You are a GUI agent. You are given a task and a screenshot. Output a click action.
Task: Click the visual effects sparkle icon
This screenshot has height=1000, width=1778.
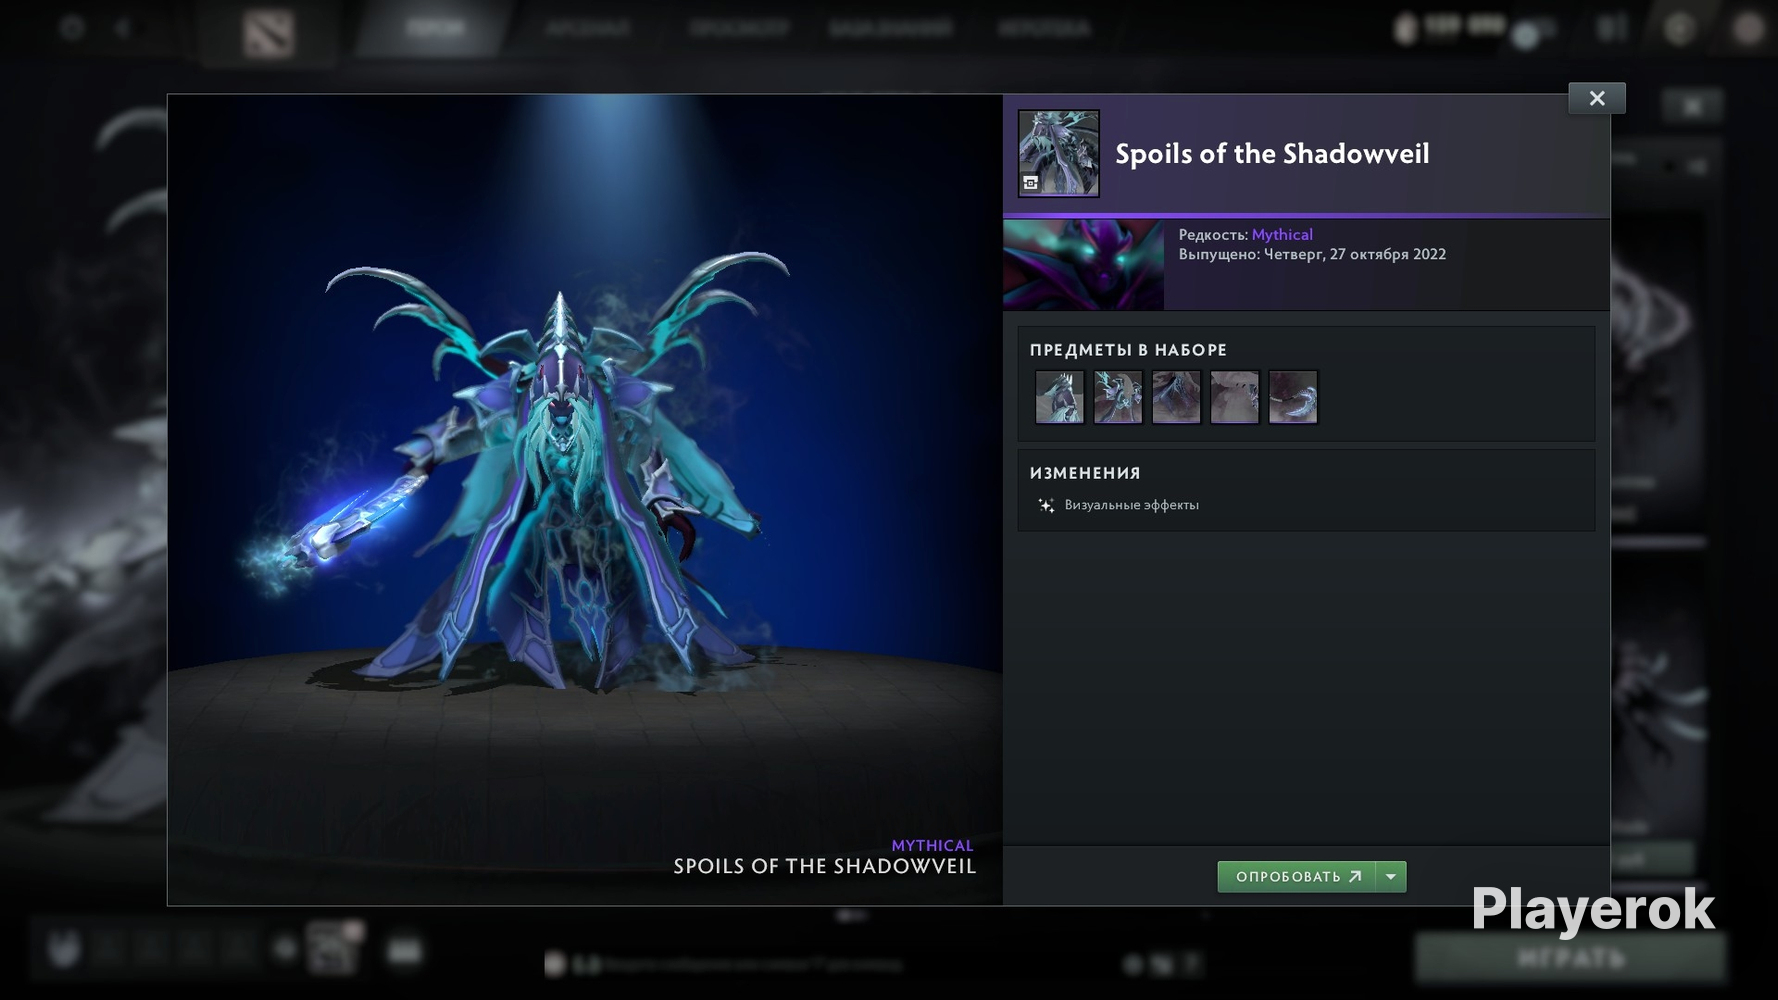point(1046,505)
